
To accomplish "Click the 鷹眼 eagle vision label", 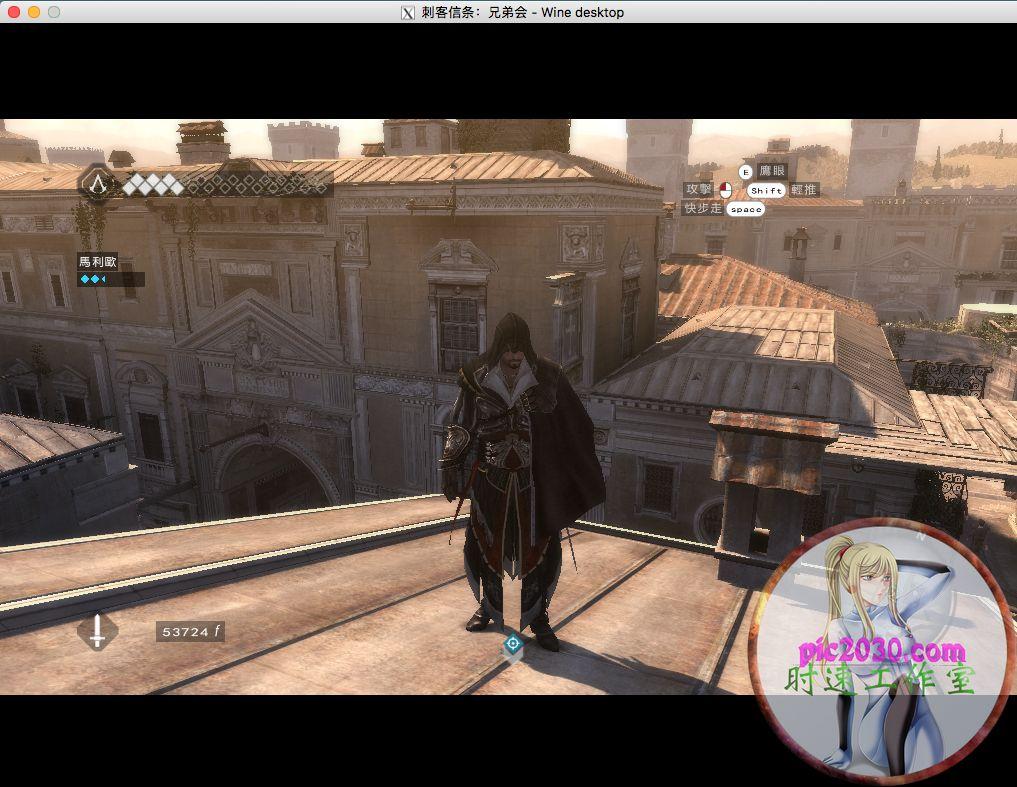I will pyautogui.click(x=772, y=172).
